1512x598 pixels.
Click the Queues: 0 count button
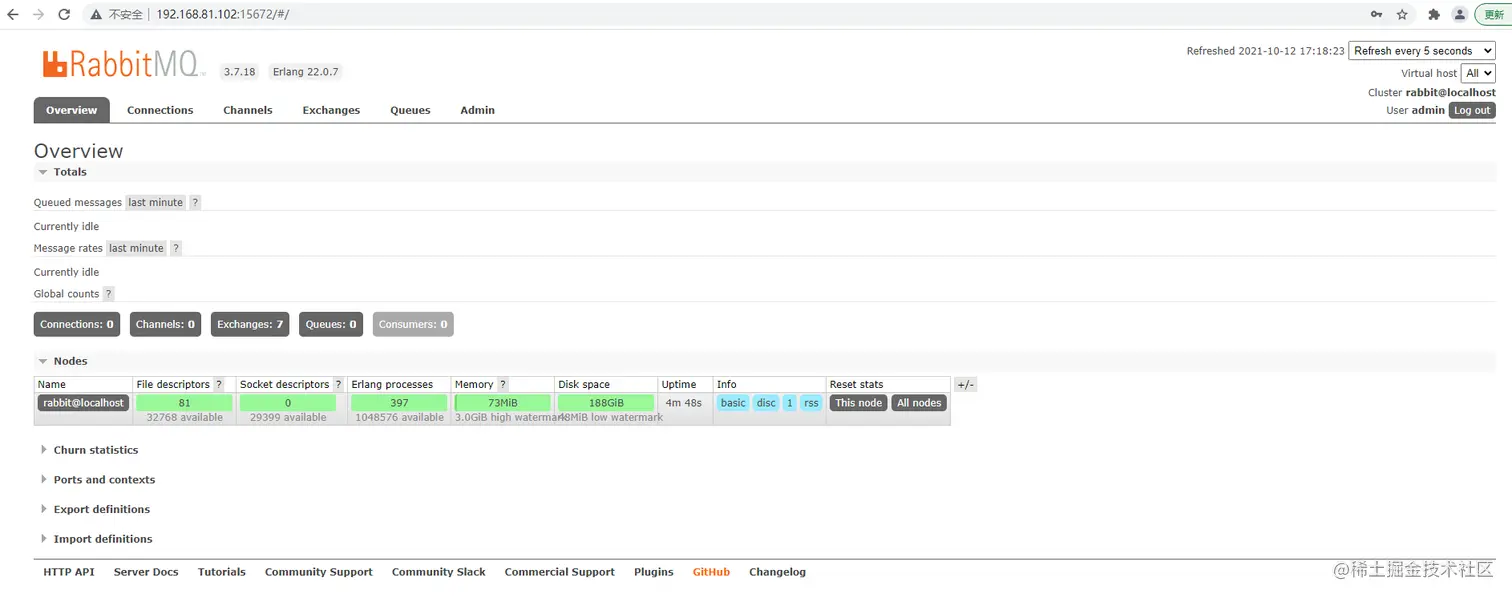click(x=331, y=324)
